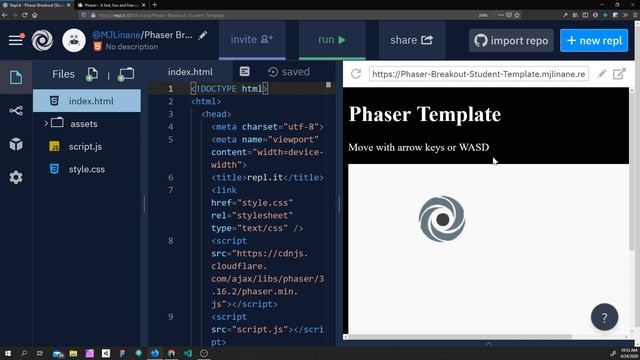640x360 pixels.
Task: Refresh the preview pane
Action: point(356,74)
